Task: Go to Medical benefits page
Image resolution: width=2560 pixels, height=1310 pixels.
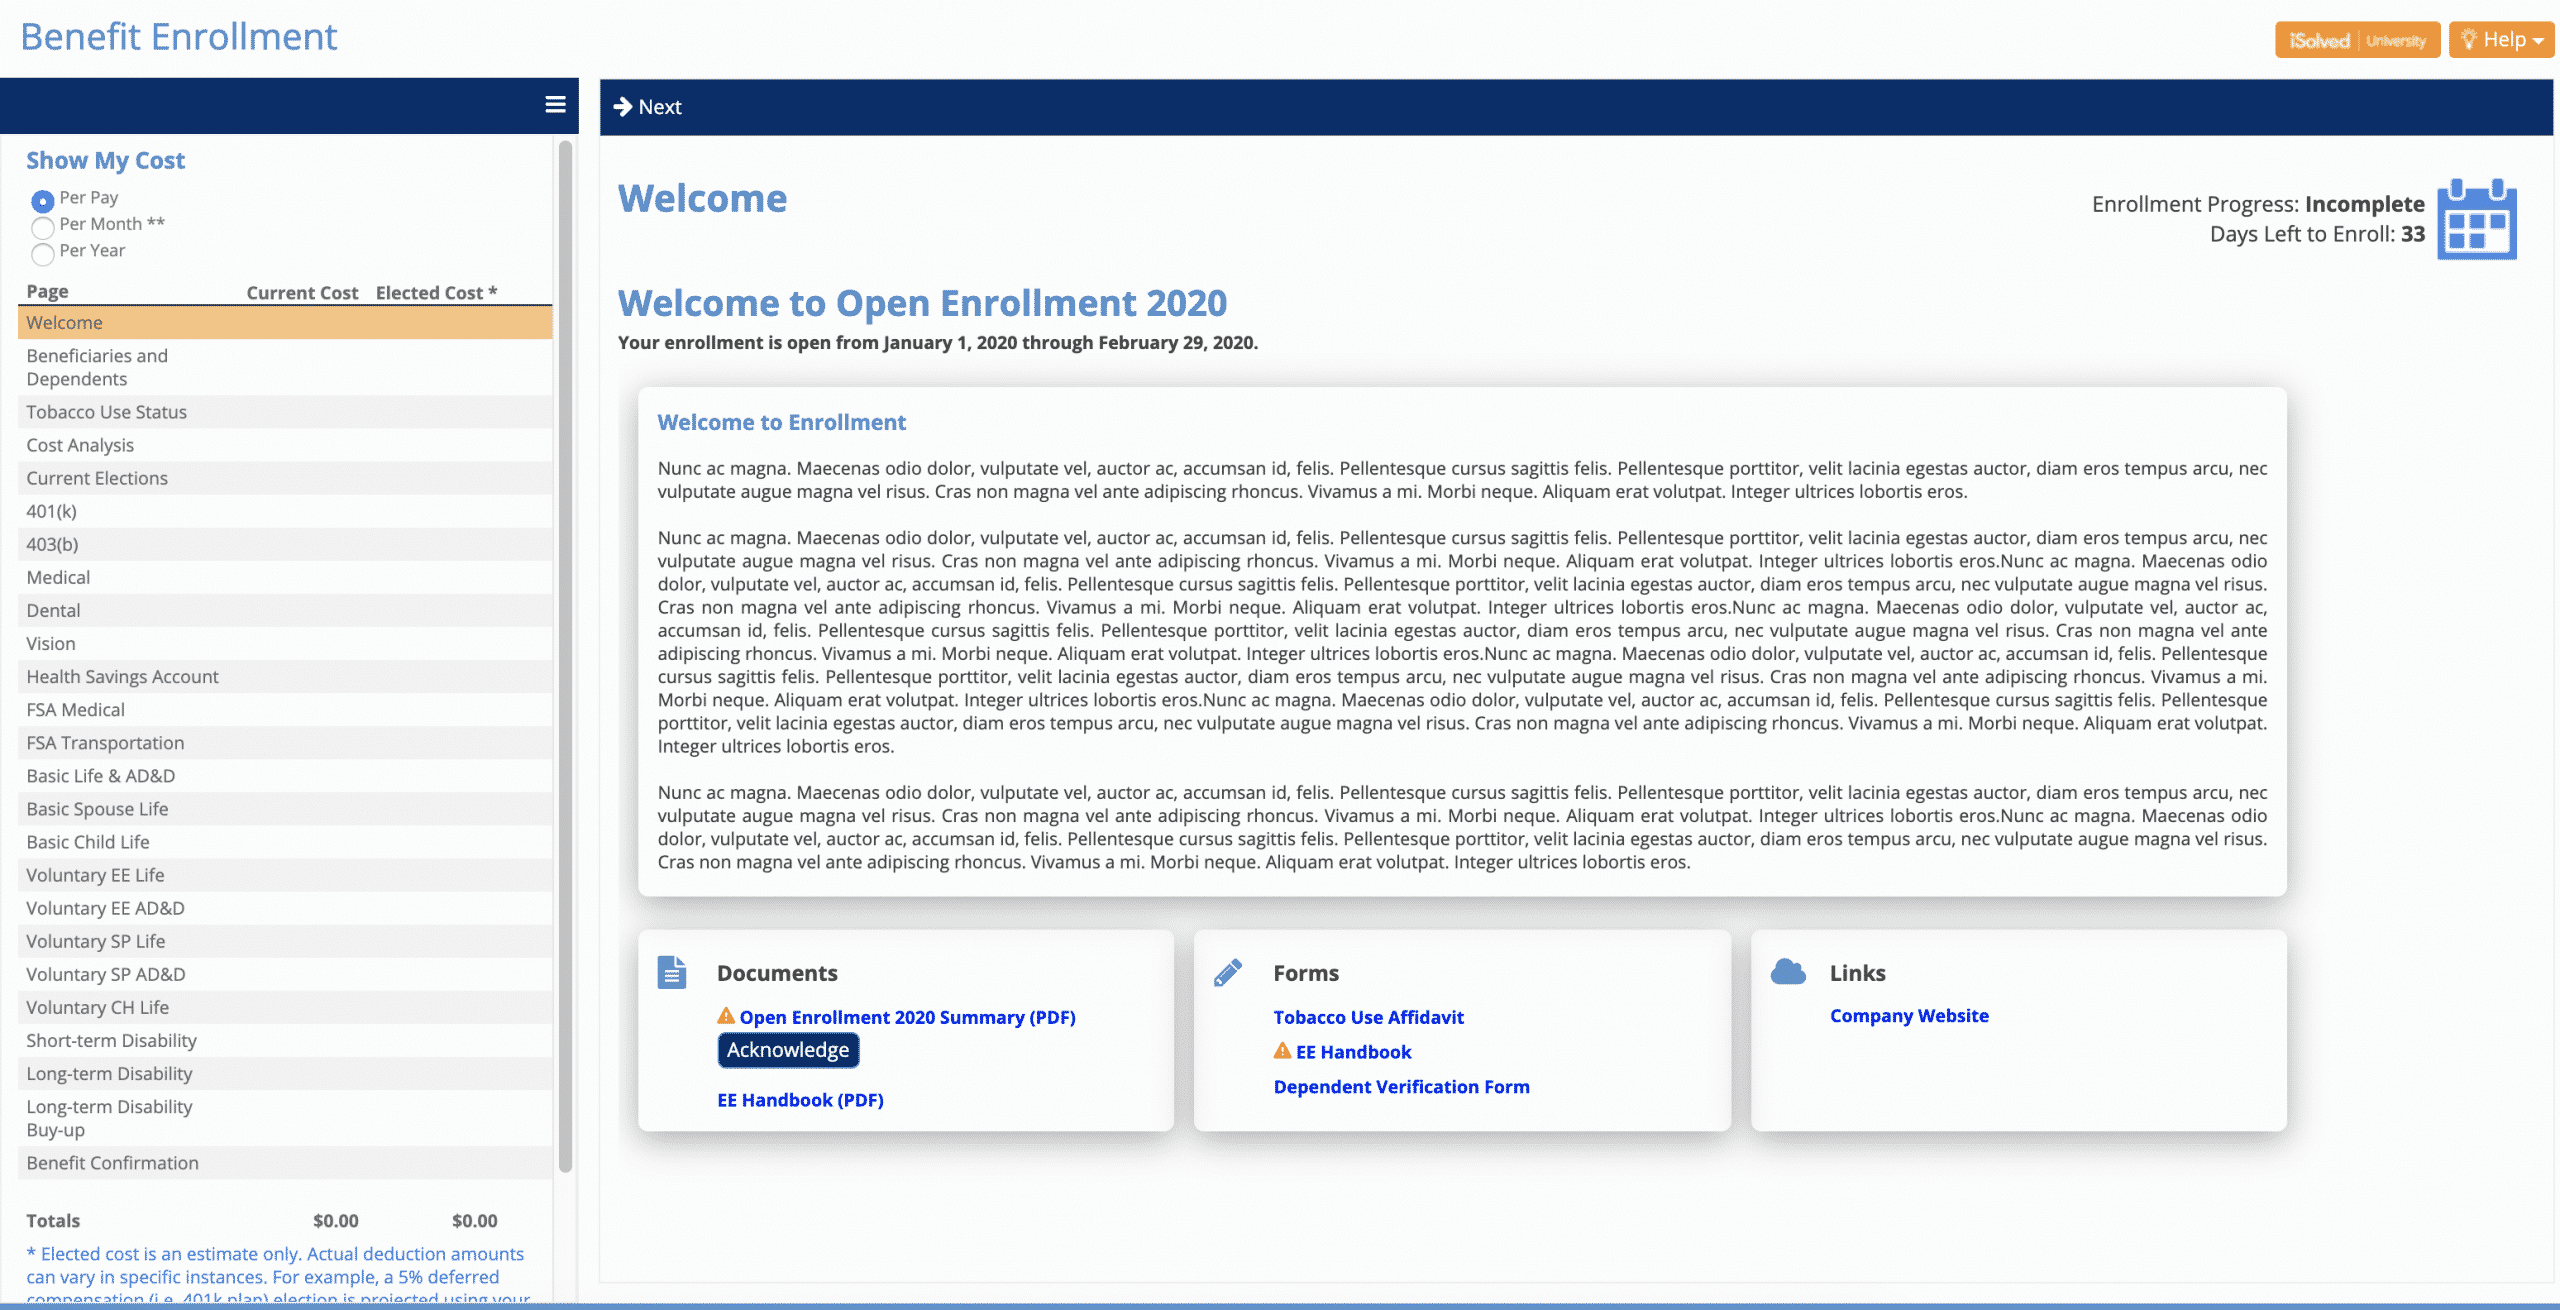Action: pos(285,577)
